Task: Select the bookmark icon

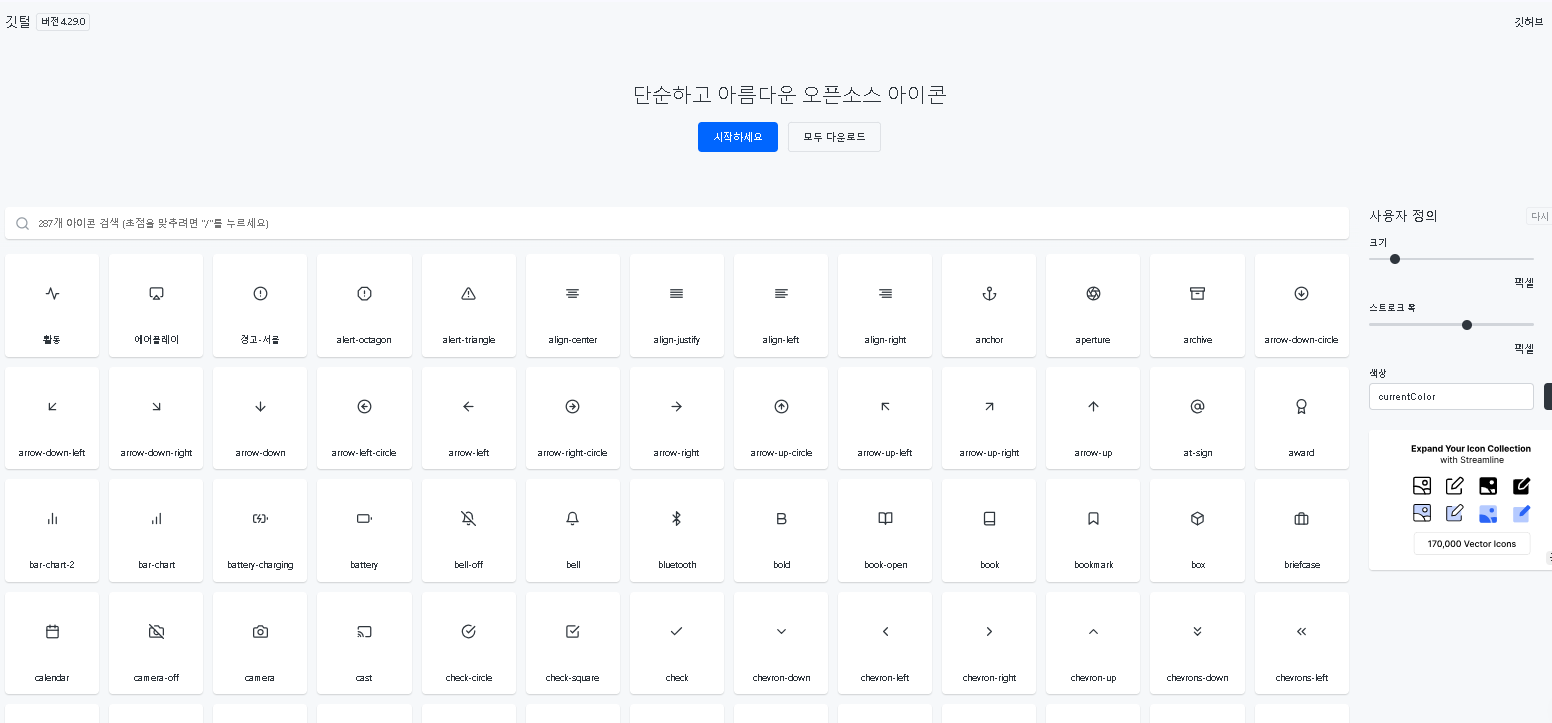Action: tap(1093, 530)
